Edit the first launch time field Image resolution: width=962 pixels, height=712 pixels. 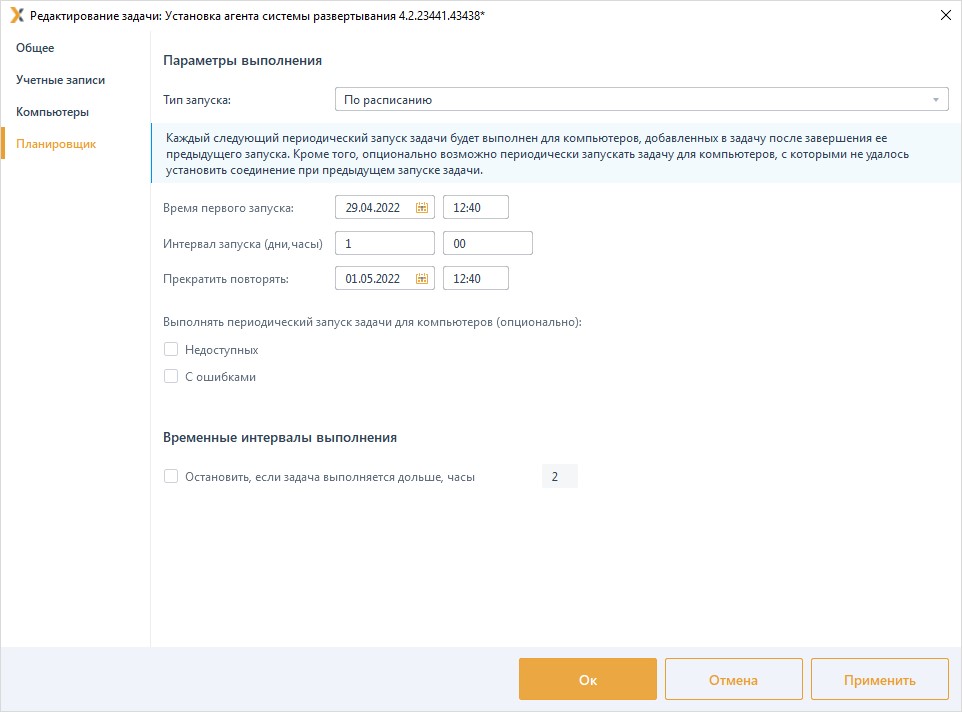475,207
